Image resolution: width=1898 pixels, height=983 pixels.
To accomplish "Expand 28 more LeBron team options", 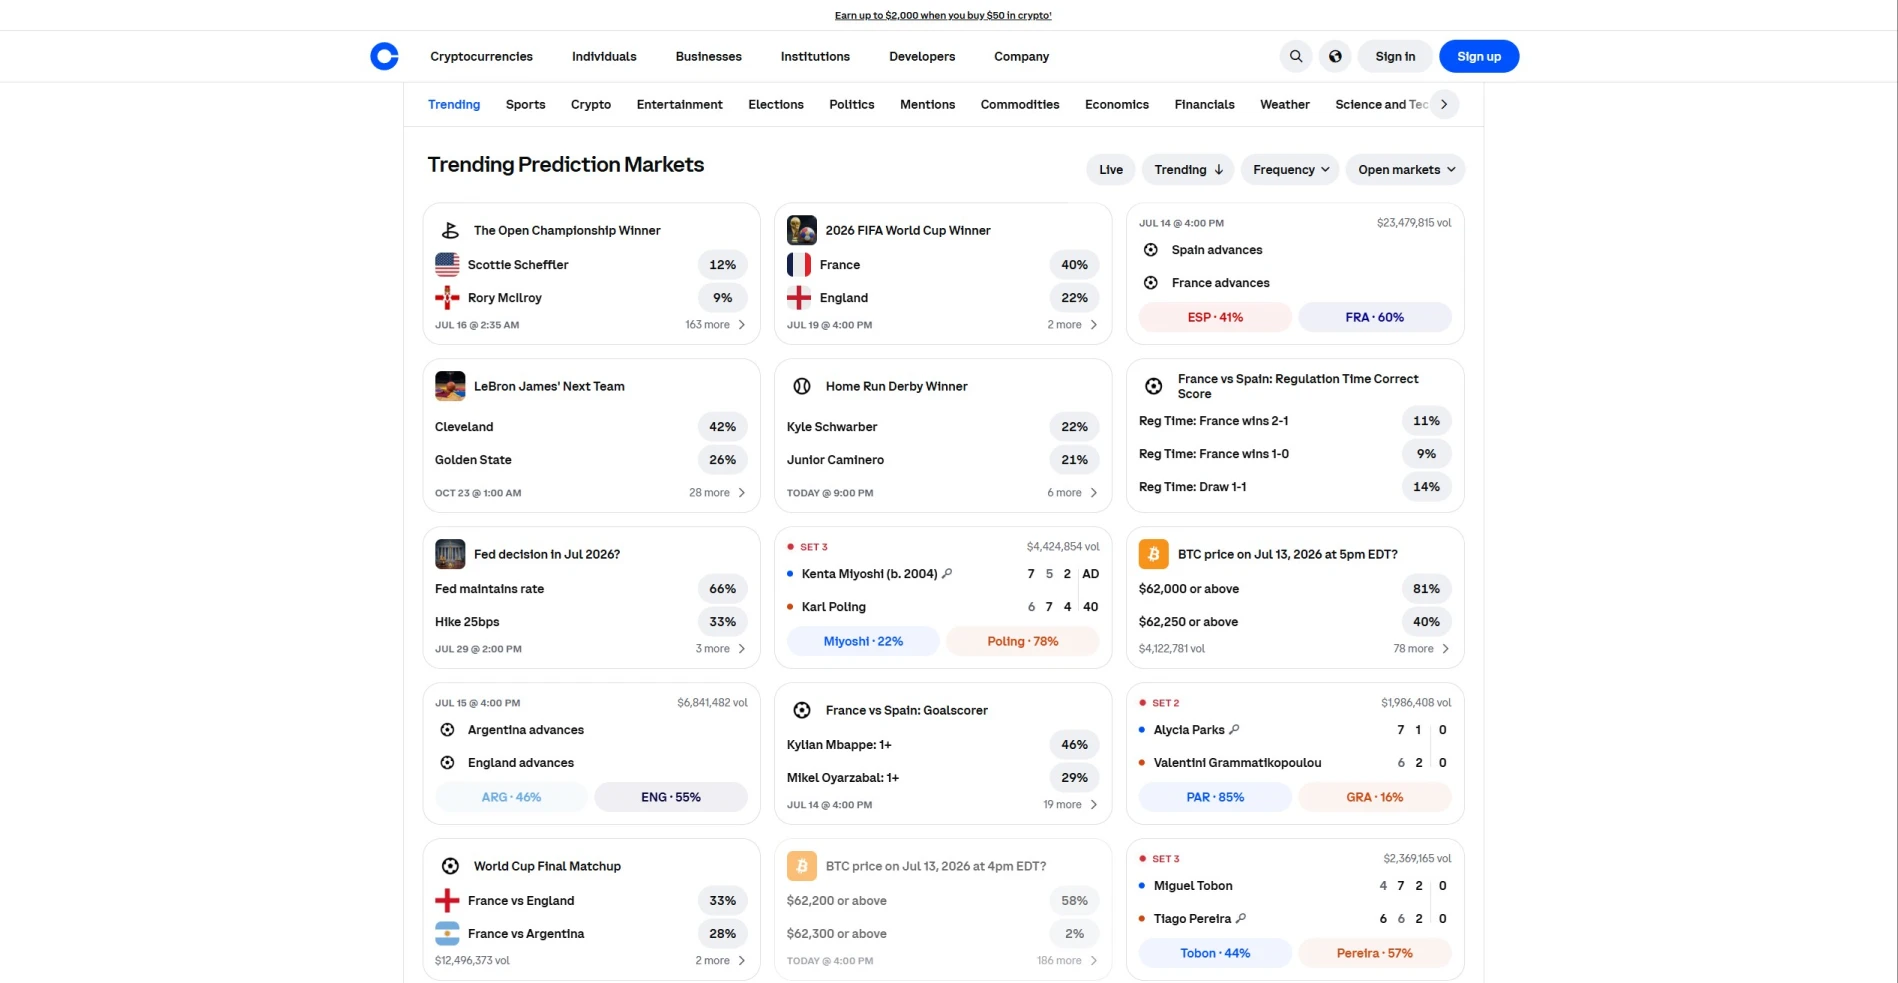I will click(717, 493).
